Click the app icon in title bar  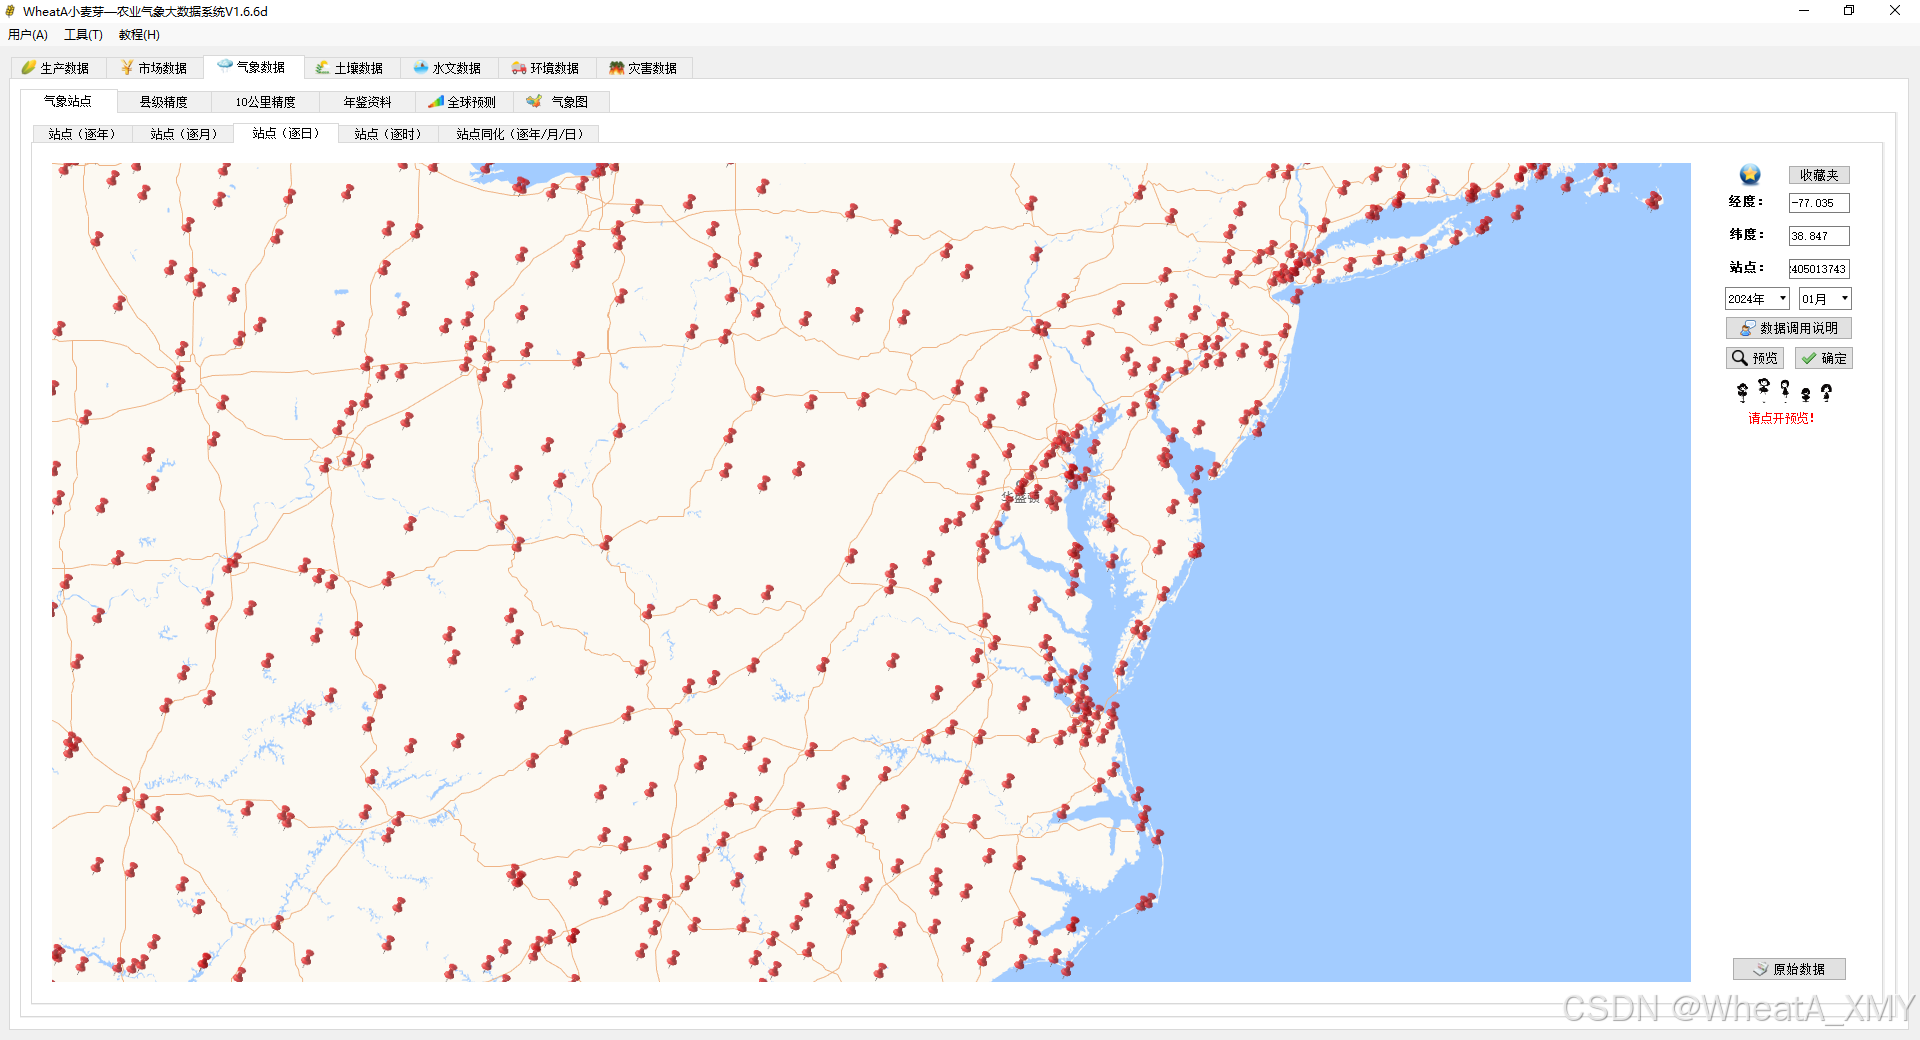[x=10, y=11]
